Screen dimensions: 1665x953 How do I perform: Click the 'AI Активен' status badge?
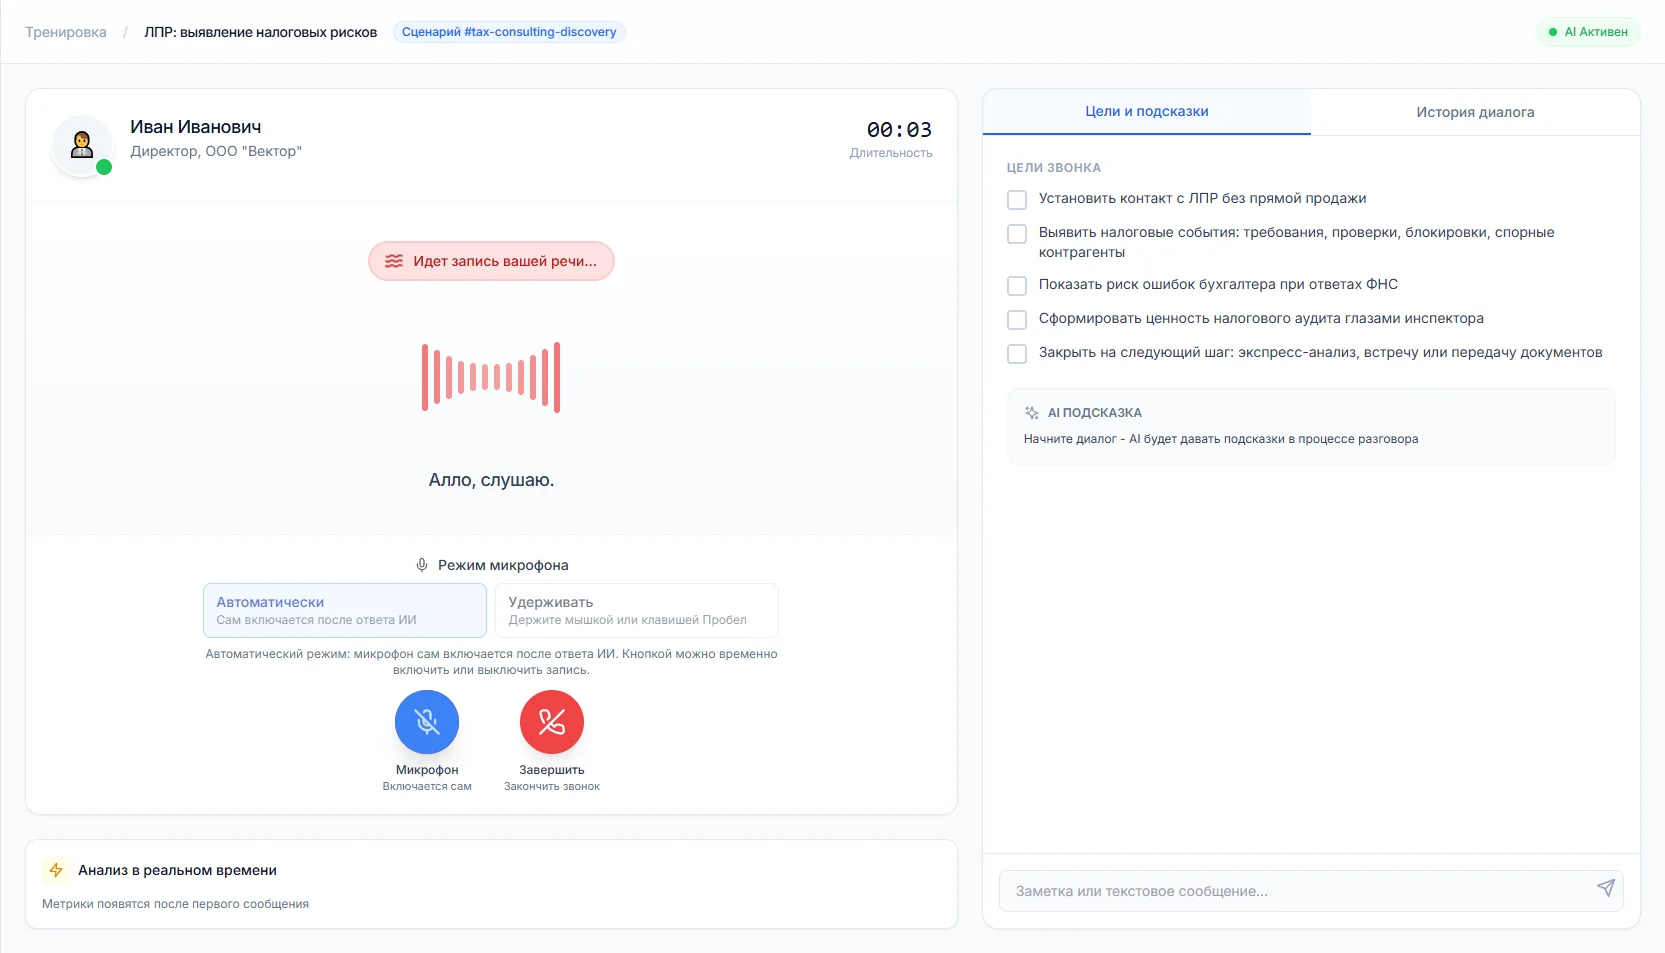pos(1588,32)
